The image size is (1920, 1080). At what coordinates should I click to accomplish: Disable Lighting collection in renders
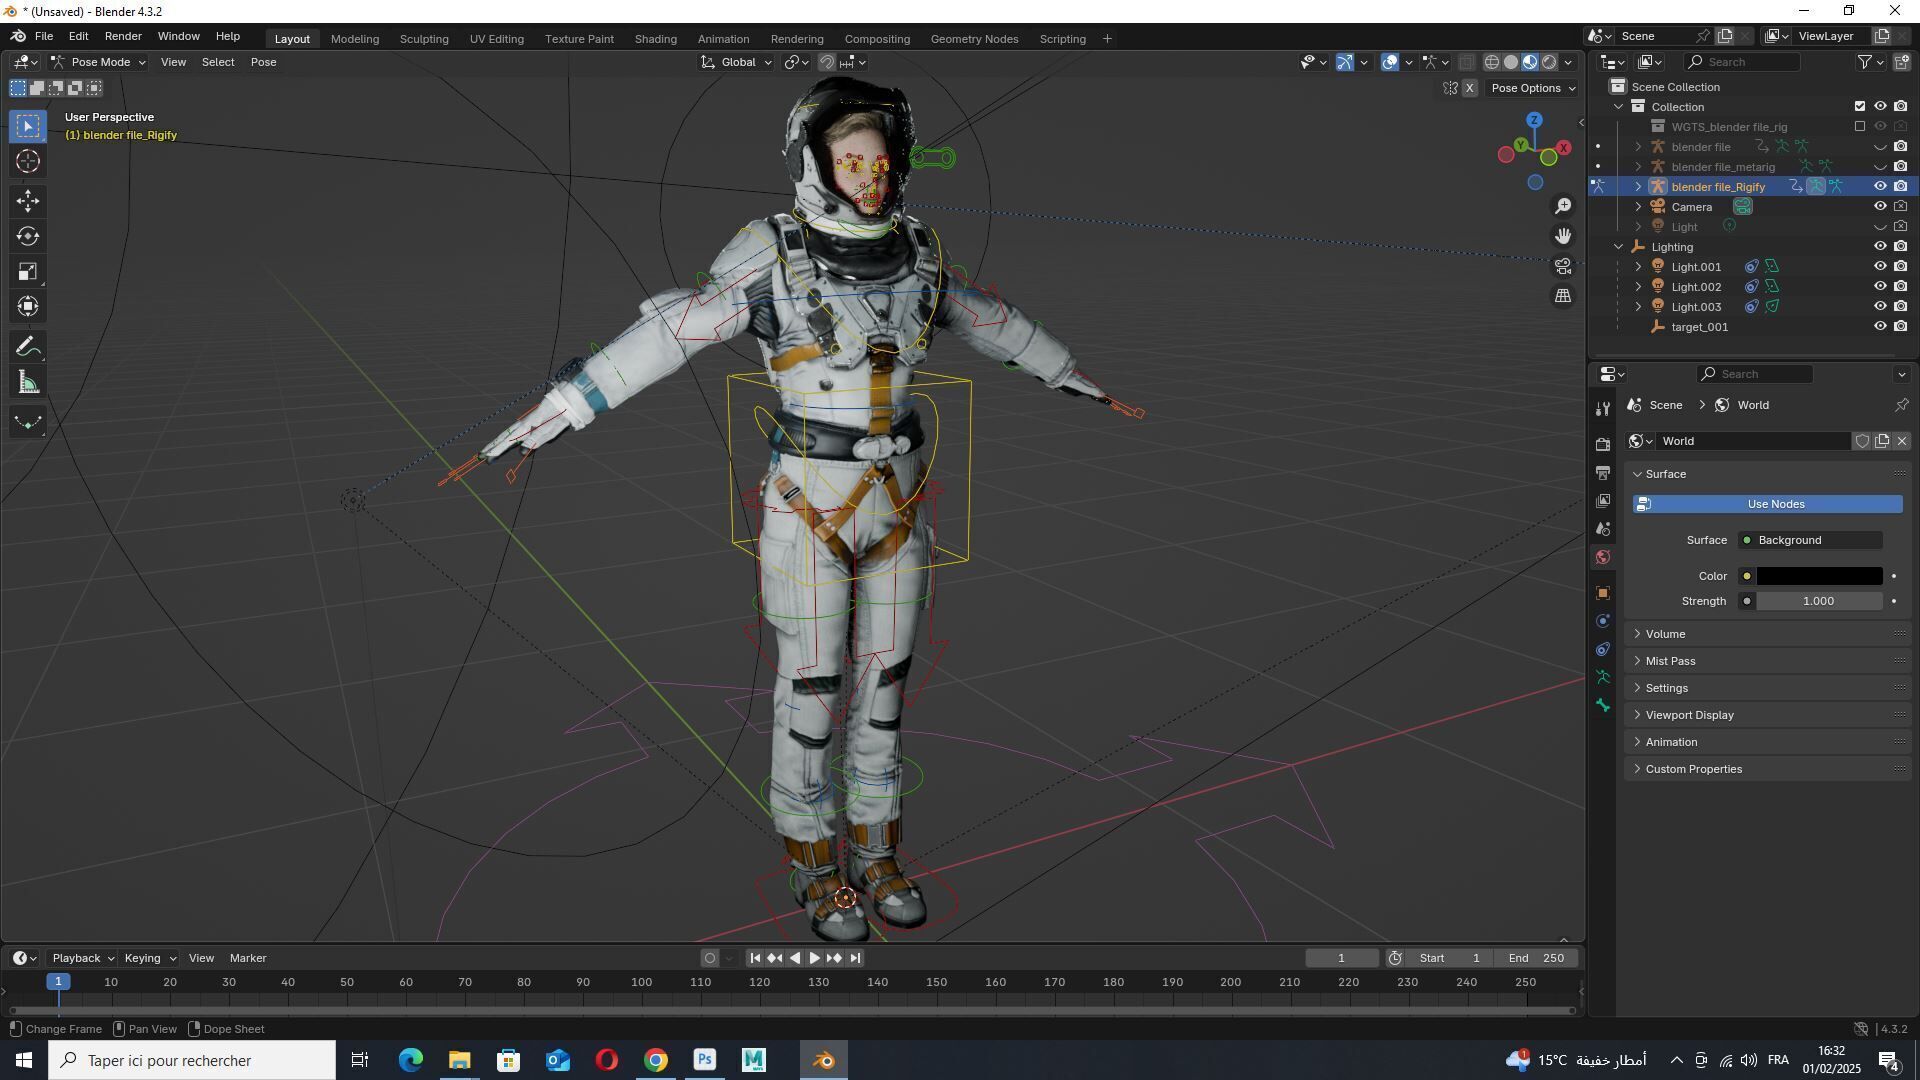(1900, 247)
